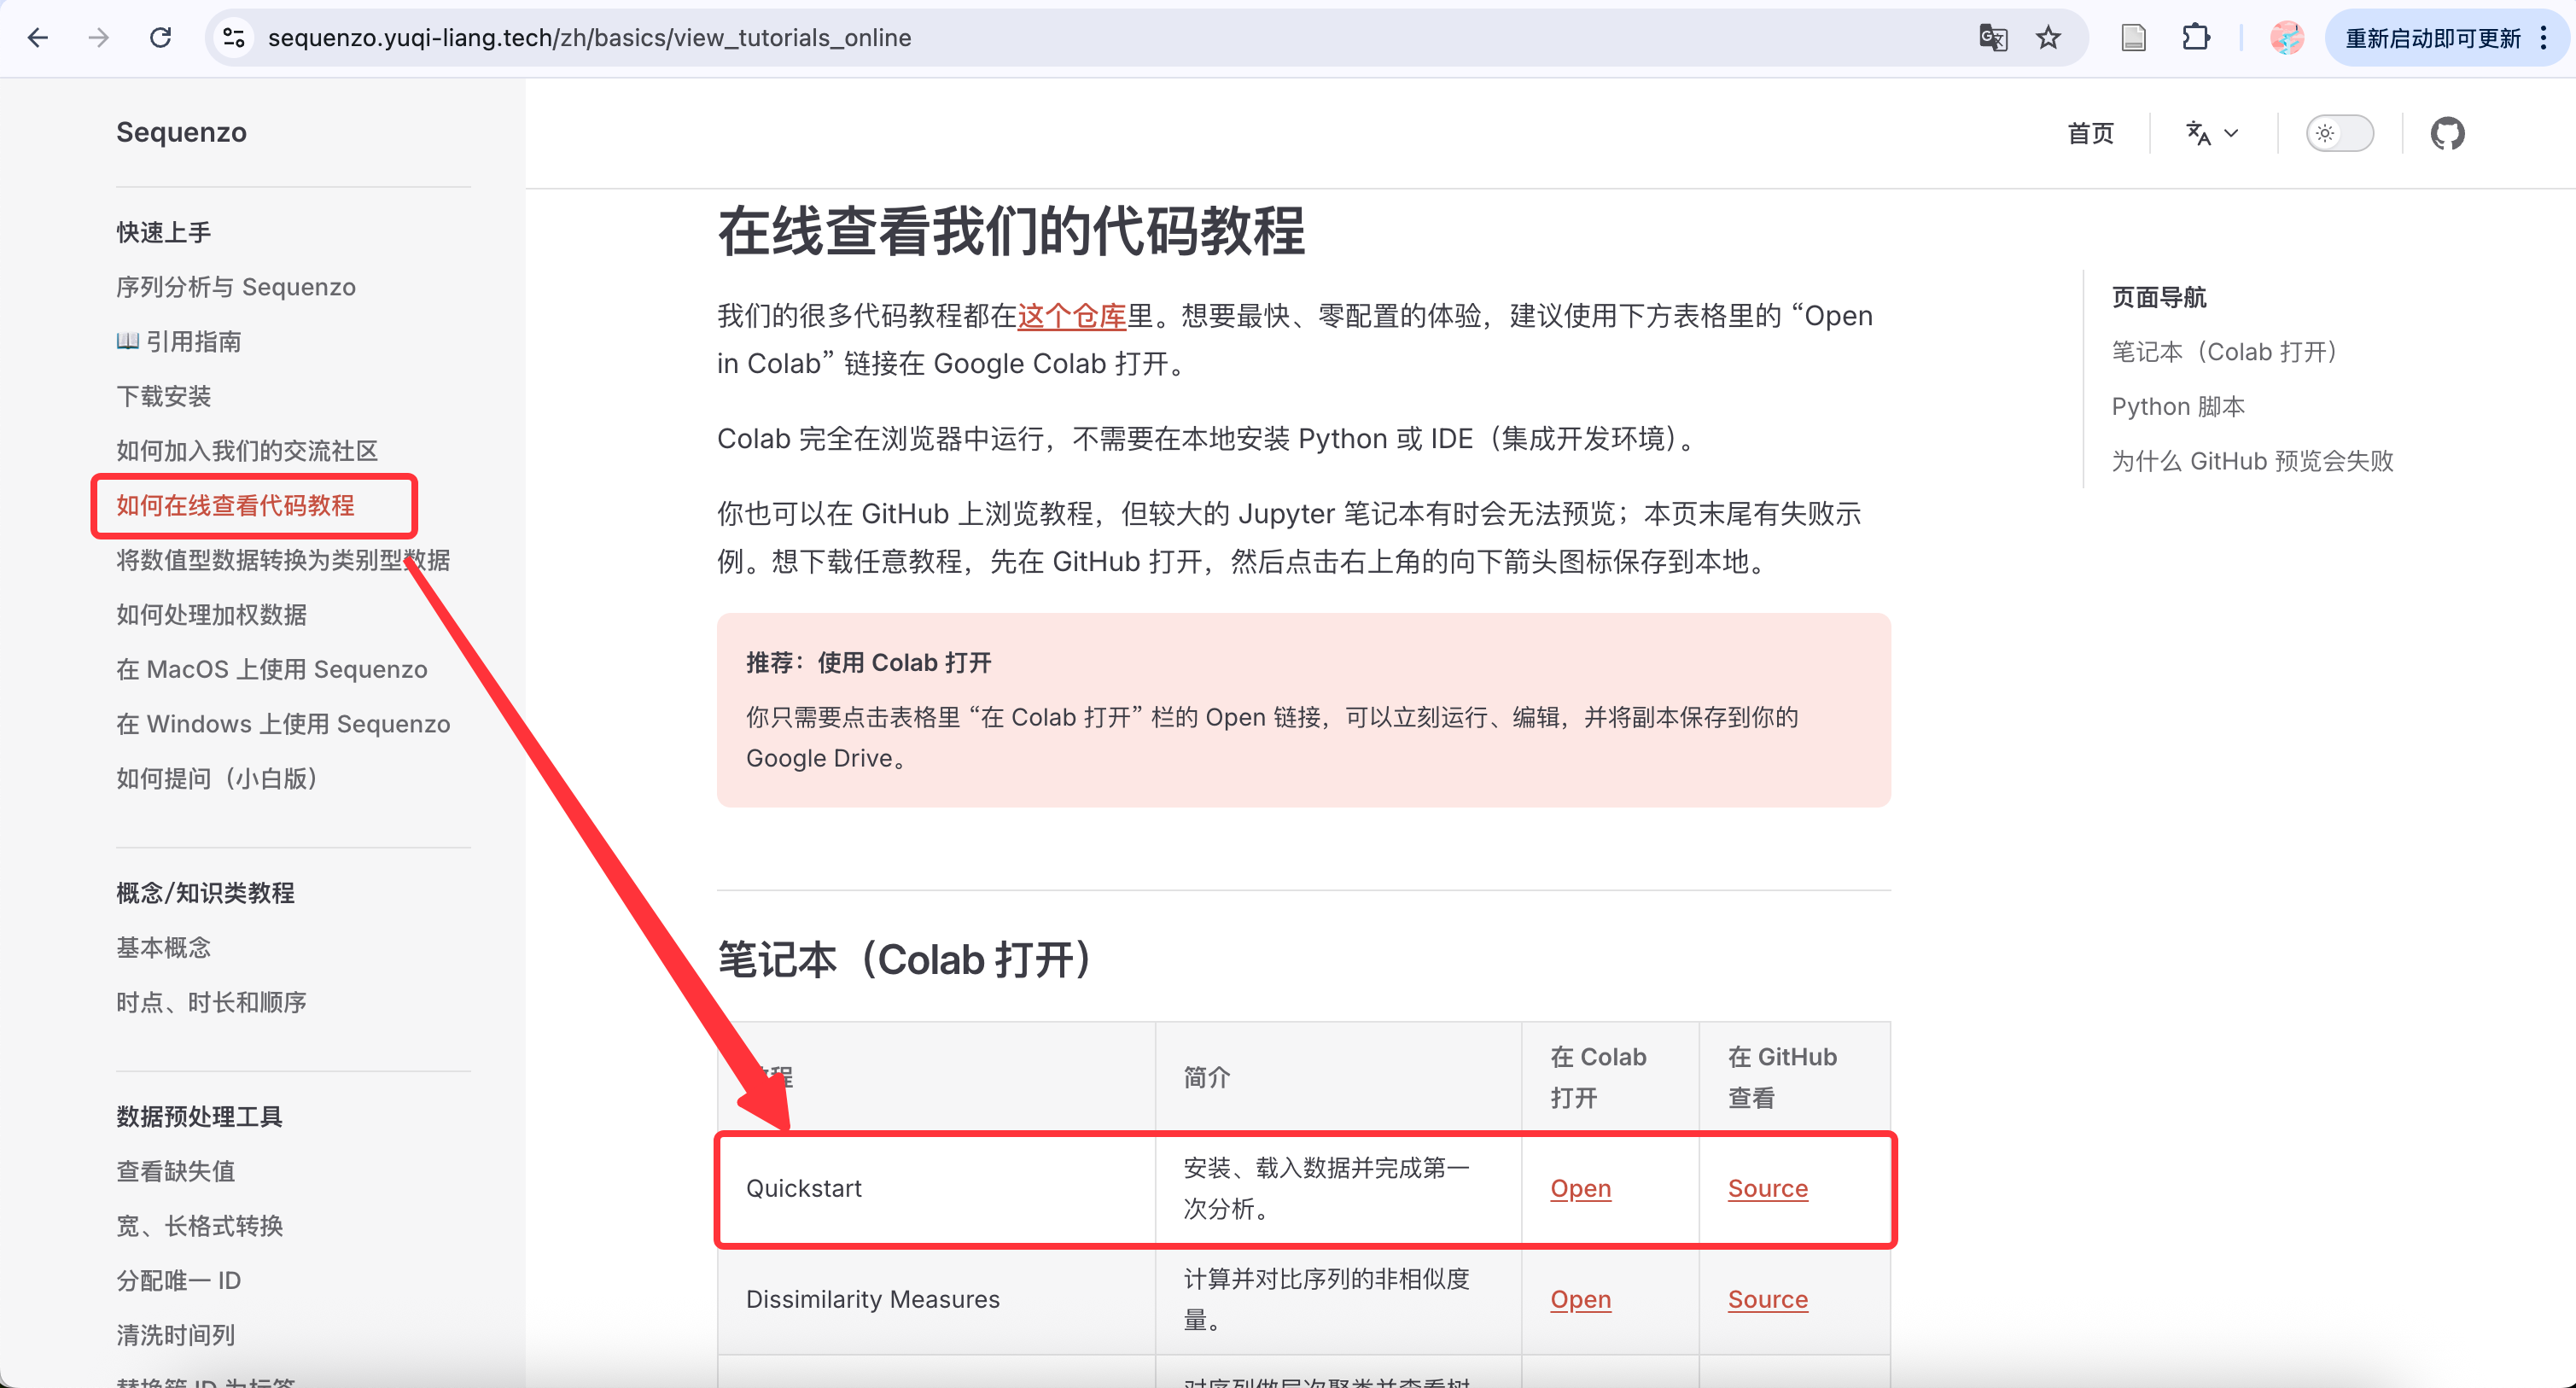Open the browser extensions puzzle icon

click(x=2195, y=38)
